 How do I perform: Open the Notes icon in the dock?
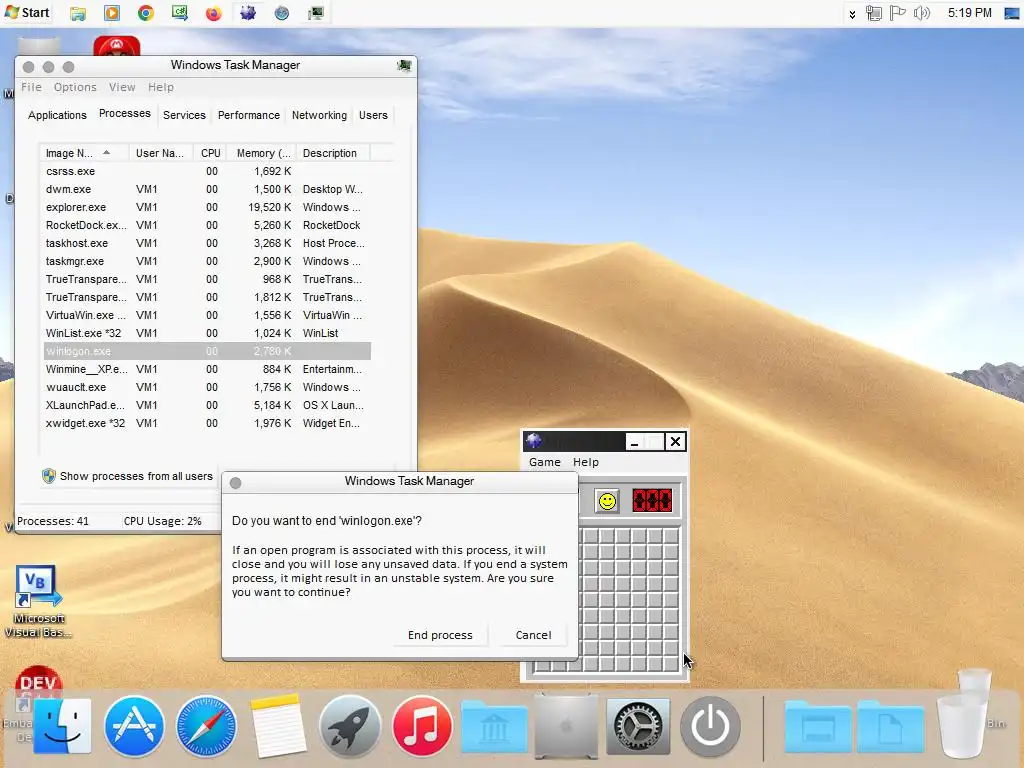pyautogui.click(x=278, y=726)
